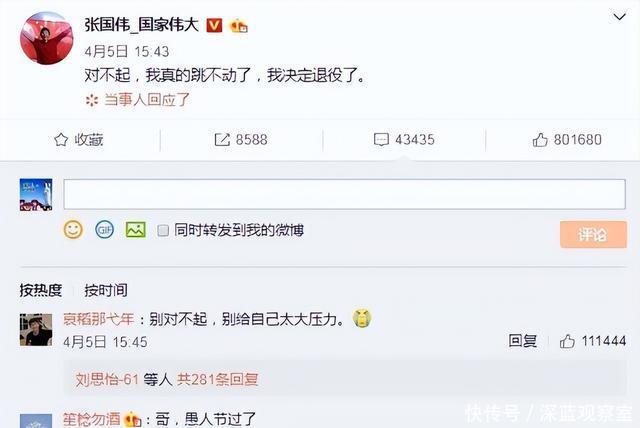
Task: Open 张国伟_国家伟大 profile avatar
Action: pyautogui.click(x=47, y=38)
